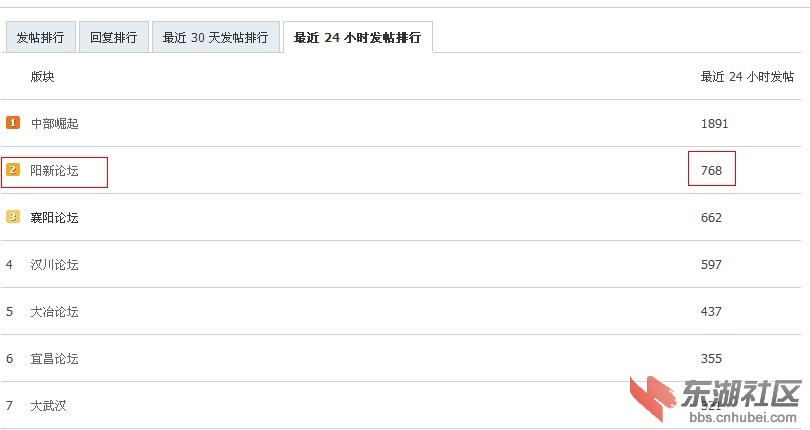Open the 大冶论坛 forum link
The width and height of the screenshot is (810, 430).
[x=54, y=312]
